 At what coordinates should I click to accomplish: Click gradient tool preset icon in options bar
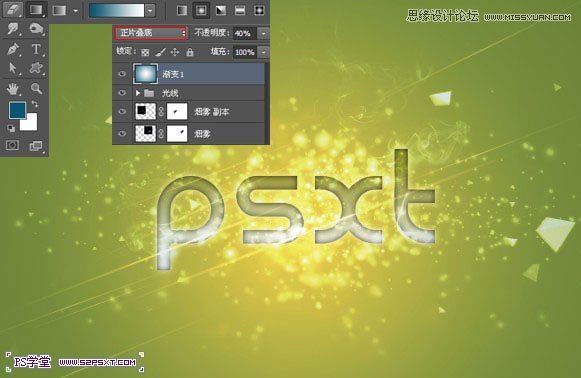[59, 10]
